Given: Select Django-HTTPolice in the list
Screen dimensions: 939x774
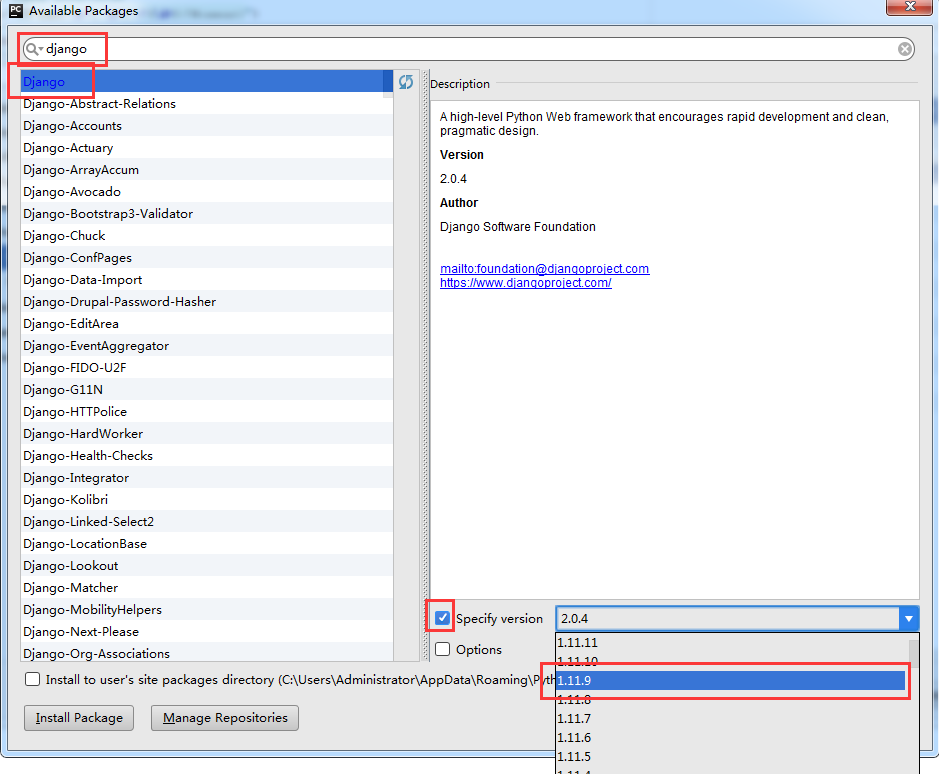Looking at the screenshot, I should [207, 412].
